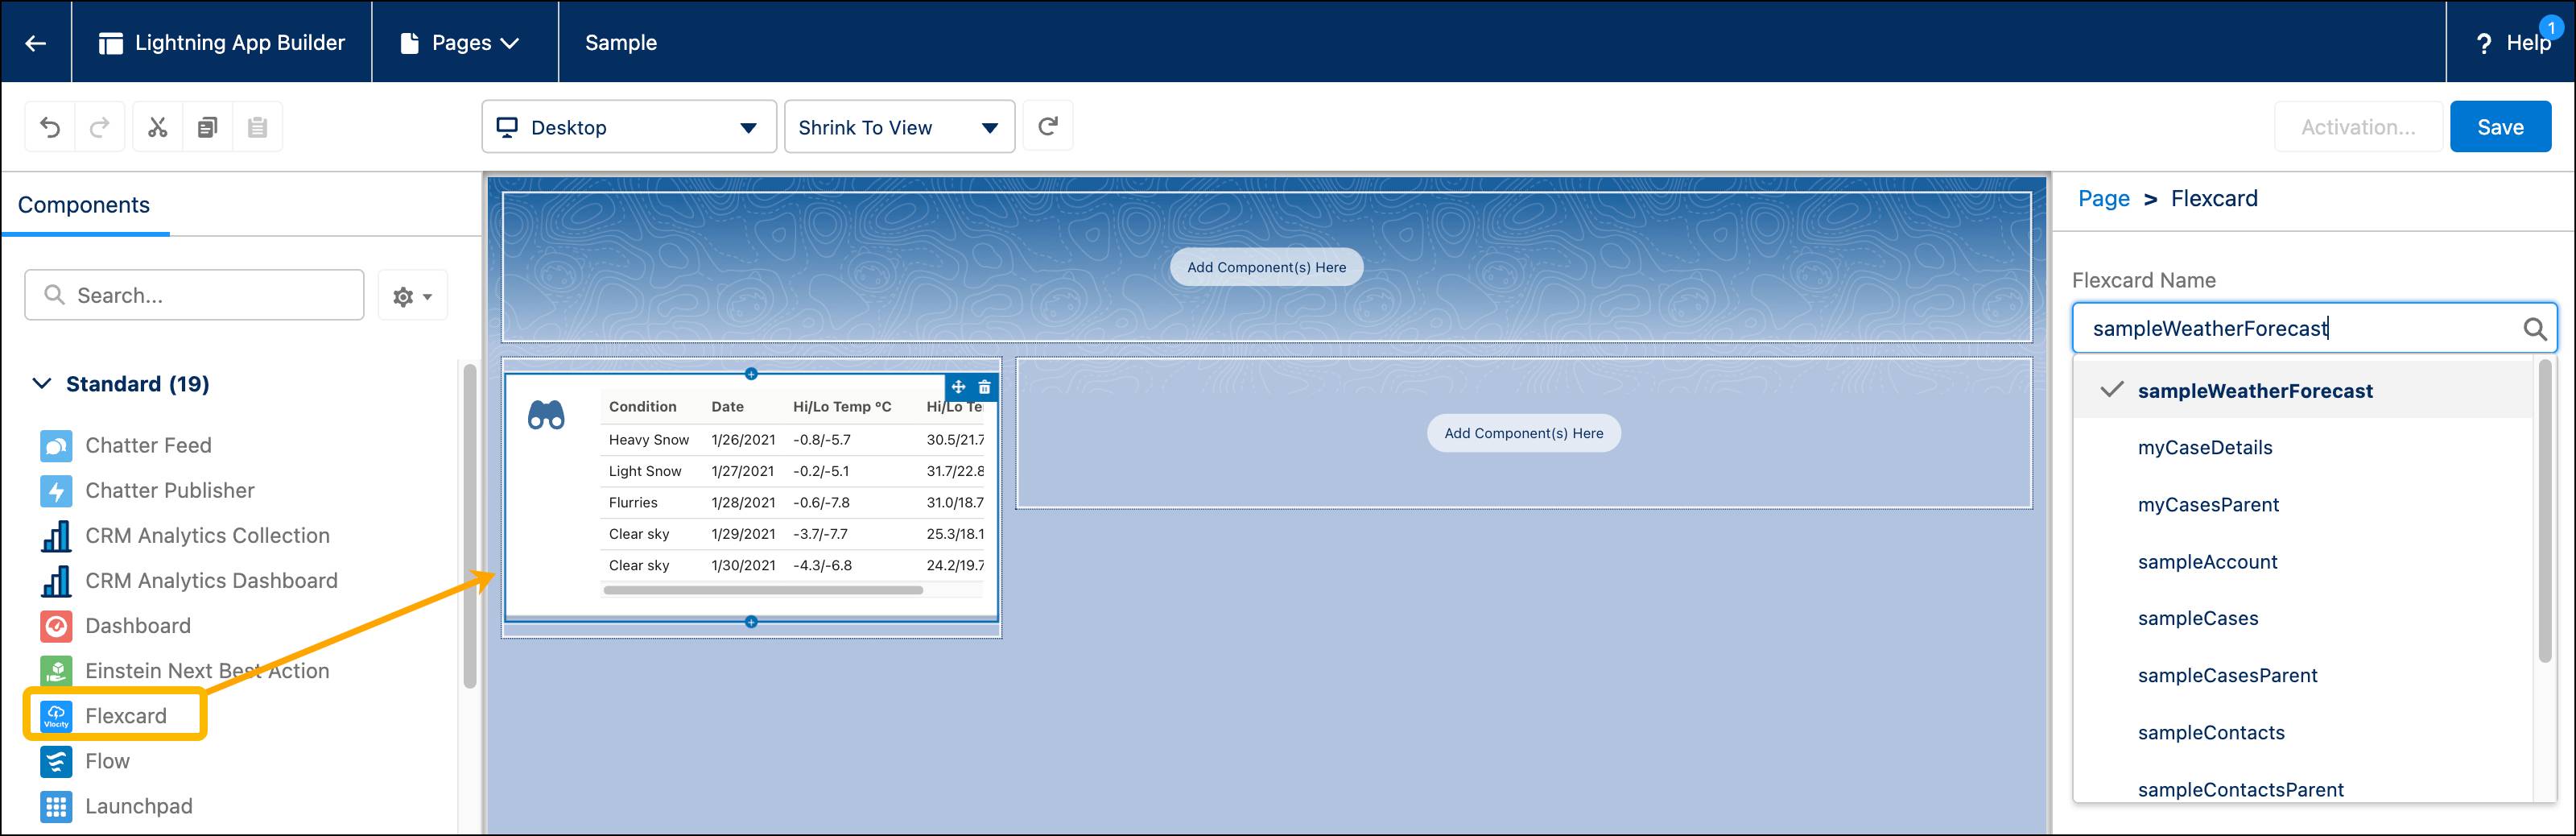Switch to the Components tab
This screenshot has height=836, width=2576.
(84, 205)
